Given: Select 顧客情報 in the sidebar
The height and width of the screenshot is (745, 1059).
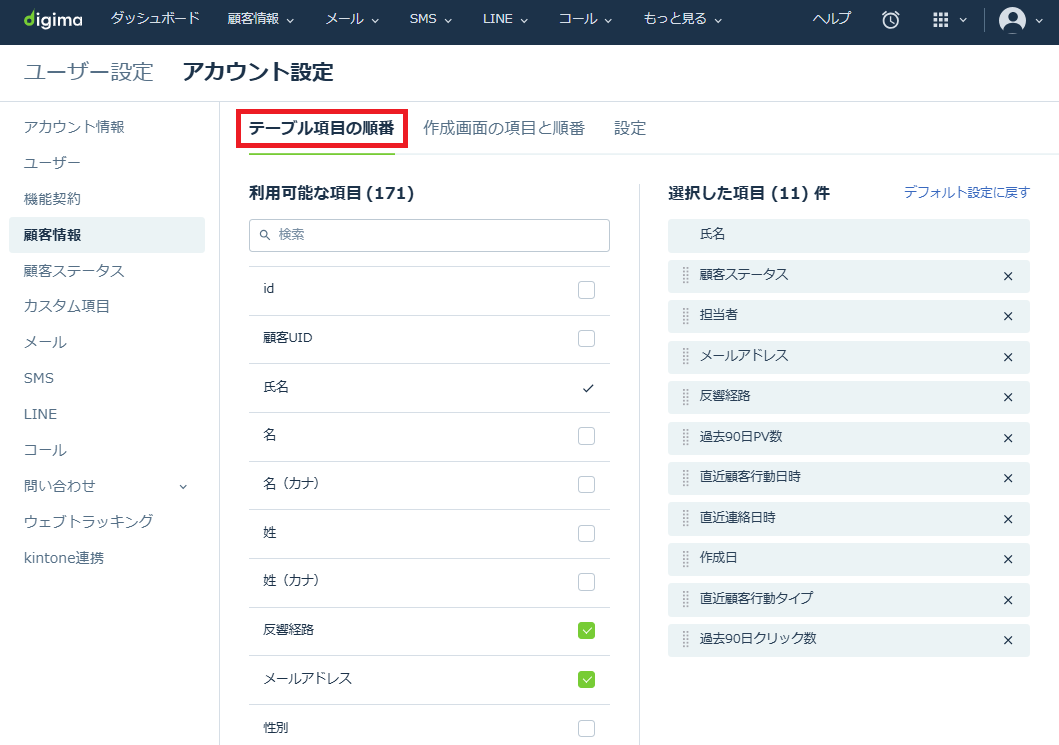Looking at the screenshot, I should click(x=107, y=235).
